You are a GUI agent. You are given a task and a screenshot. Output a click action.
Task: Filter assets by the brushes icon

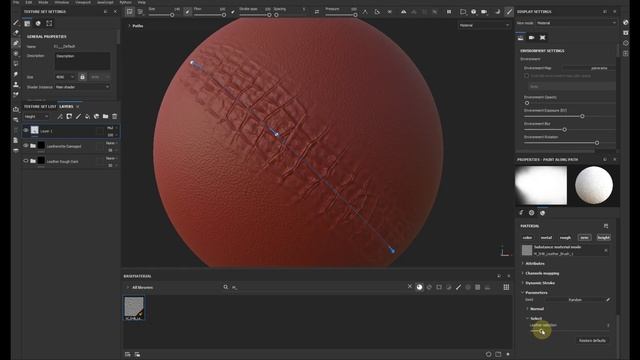[x=458, y=287]
